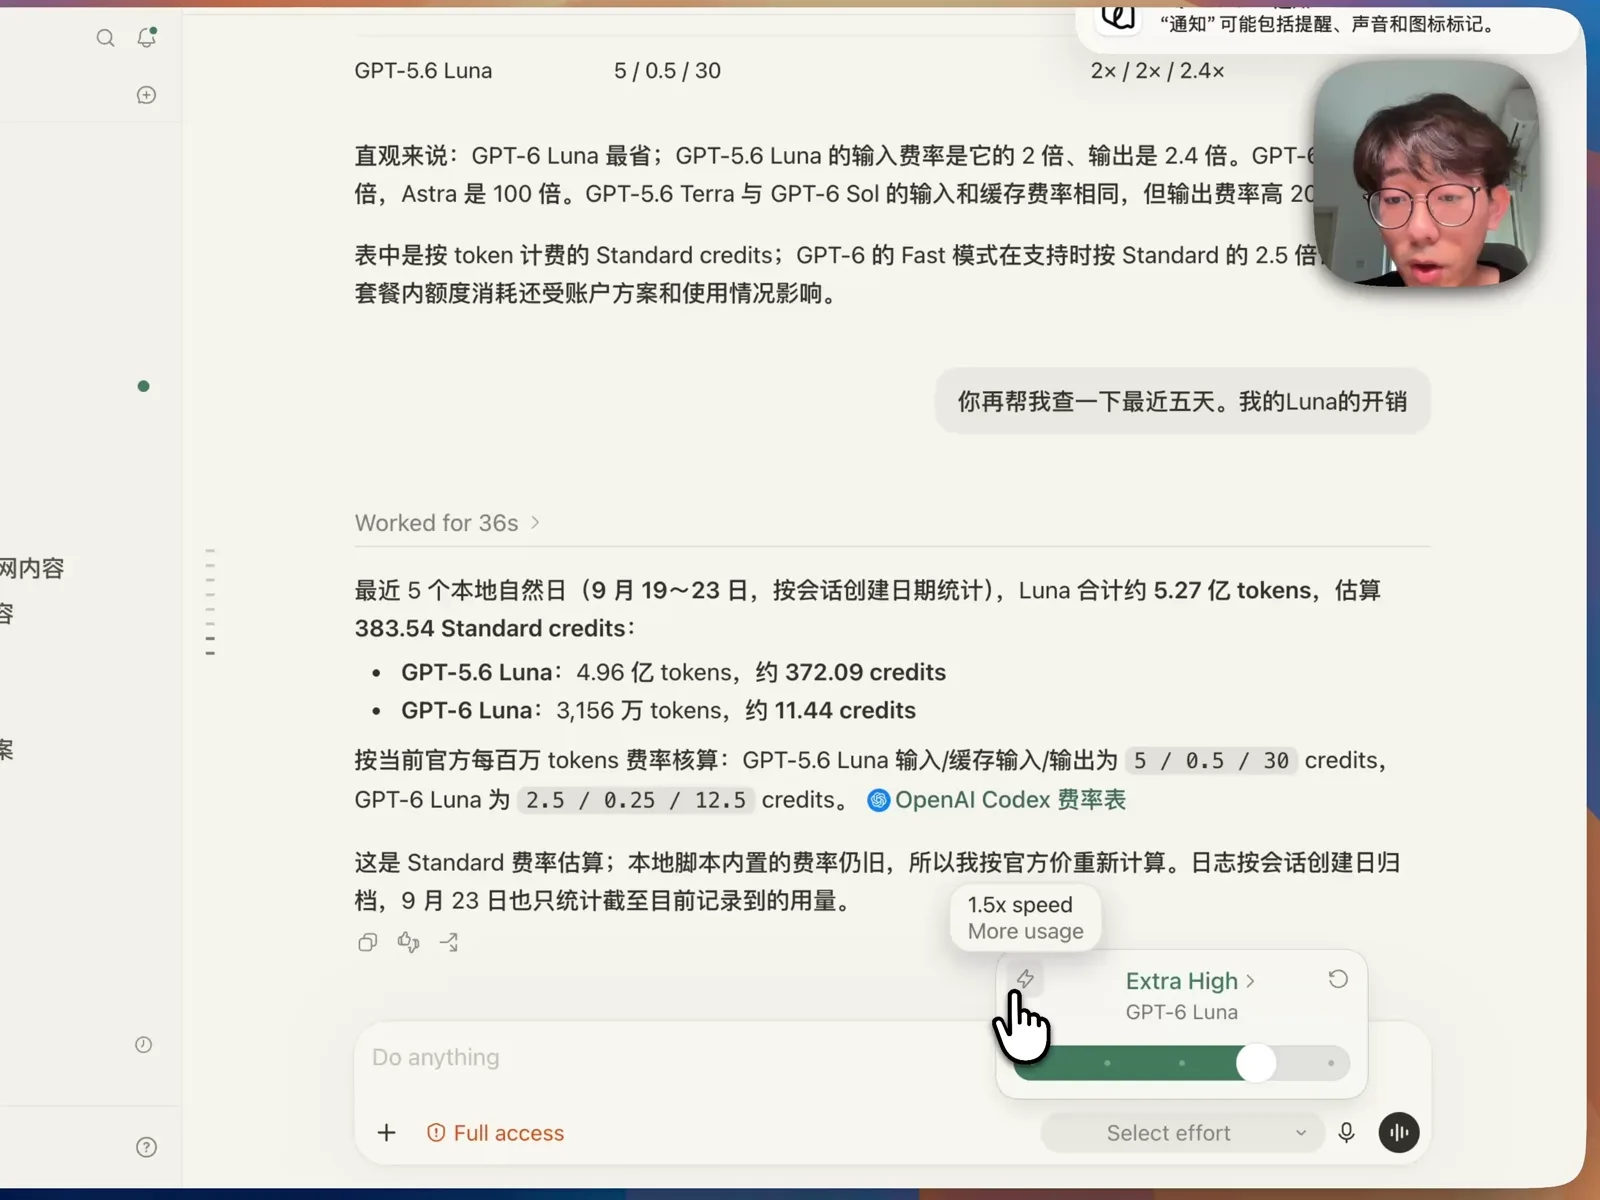Open the help question mark icon

146,1147
